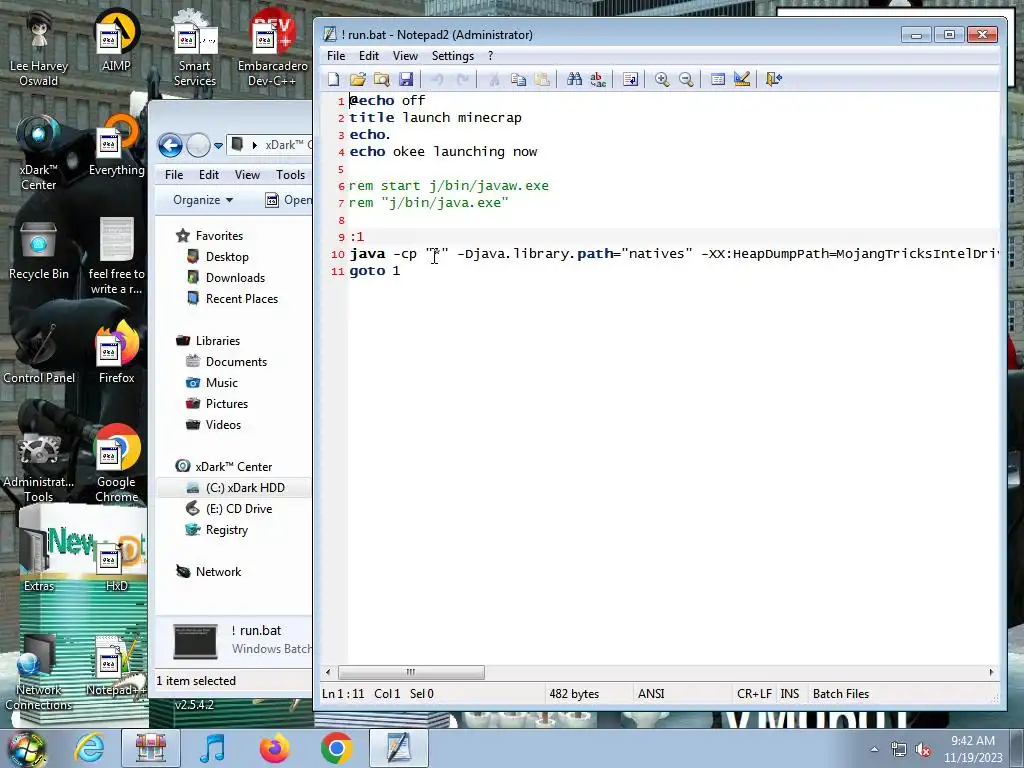Open Explorer's File menu
Image resolution: width=1024 pixels, height=768 pixels.
point(174,174)
